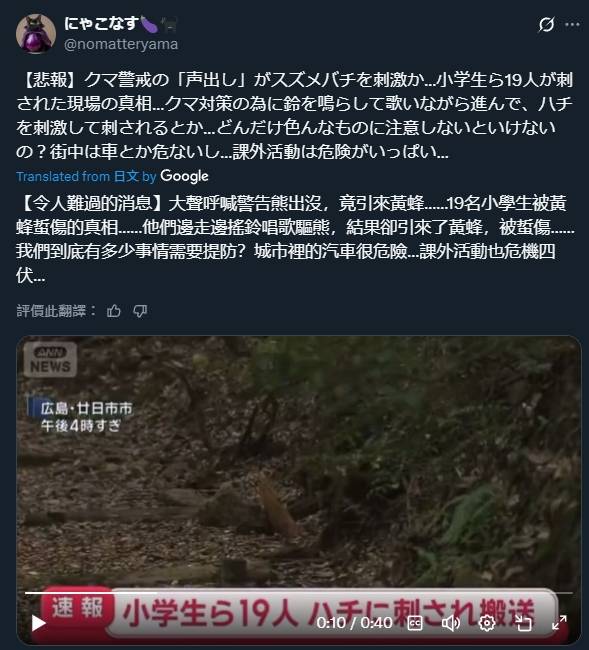
Task: Click the 'Translated from 日文 by' link
Action: (x=86, y=177)
